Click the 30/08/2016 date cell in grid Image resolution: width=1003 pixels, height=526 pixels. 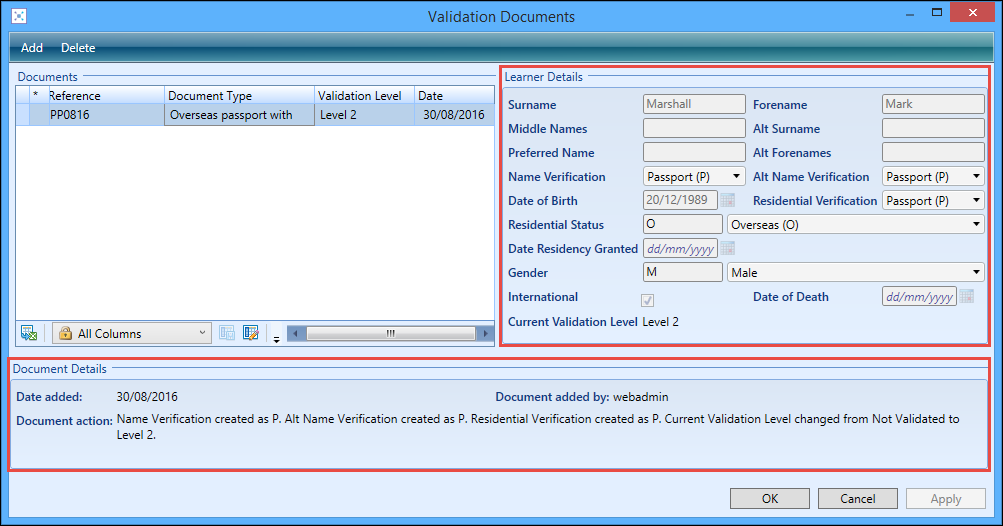pyautogui.click(x=454, y=115)
